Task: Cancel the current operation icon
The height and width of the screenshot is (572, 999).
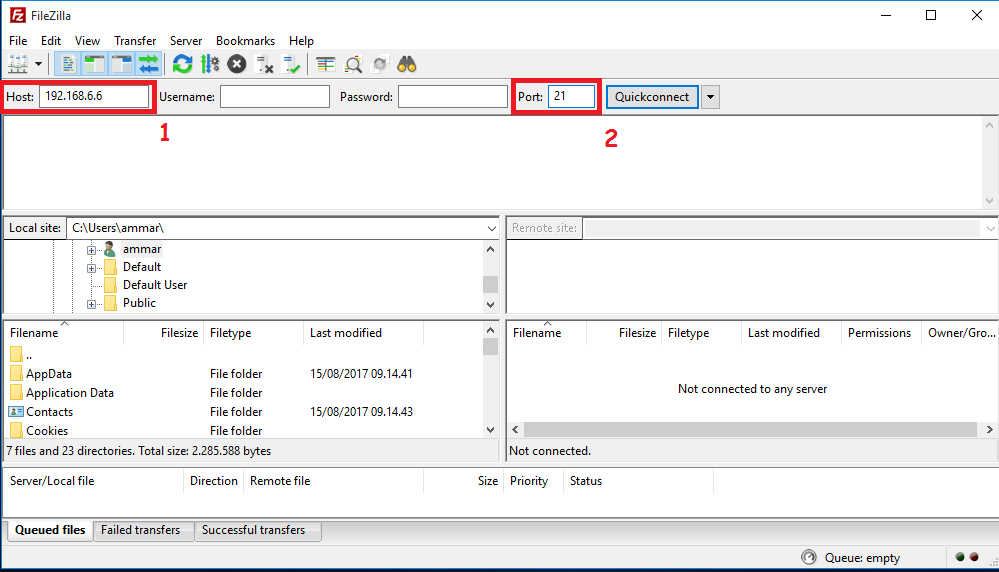Action: [x=237, y=64]
